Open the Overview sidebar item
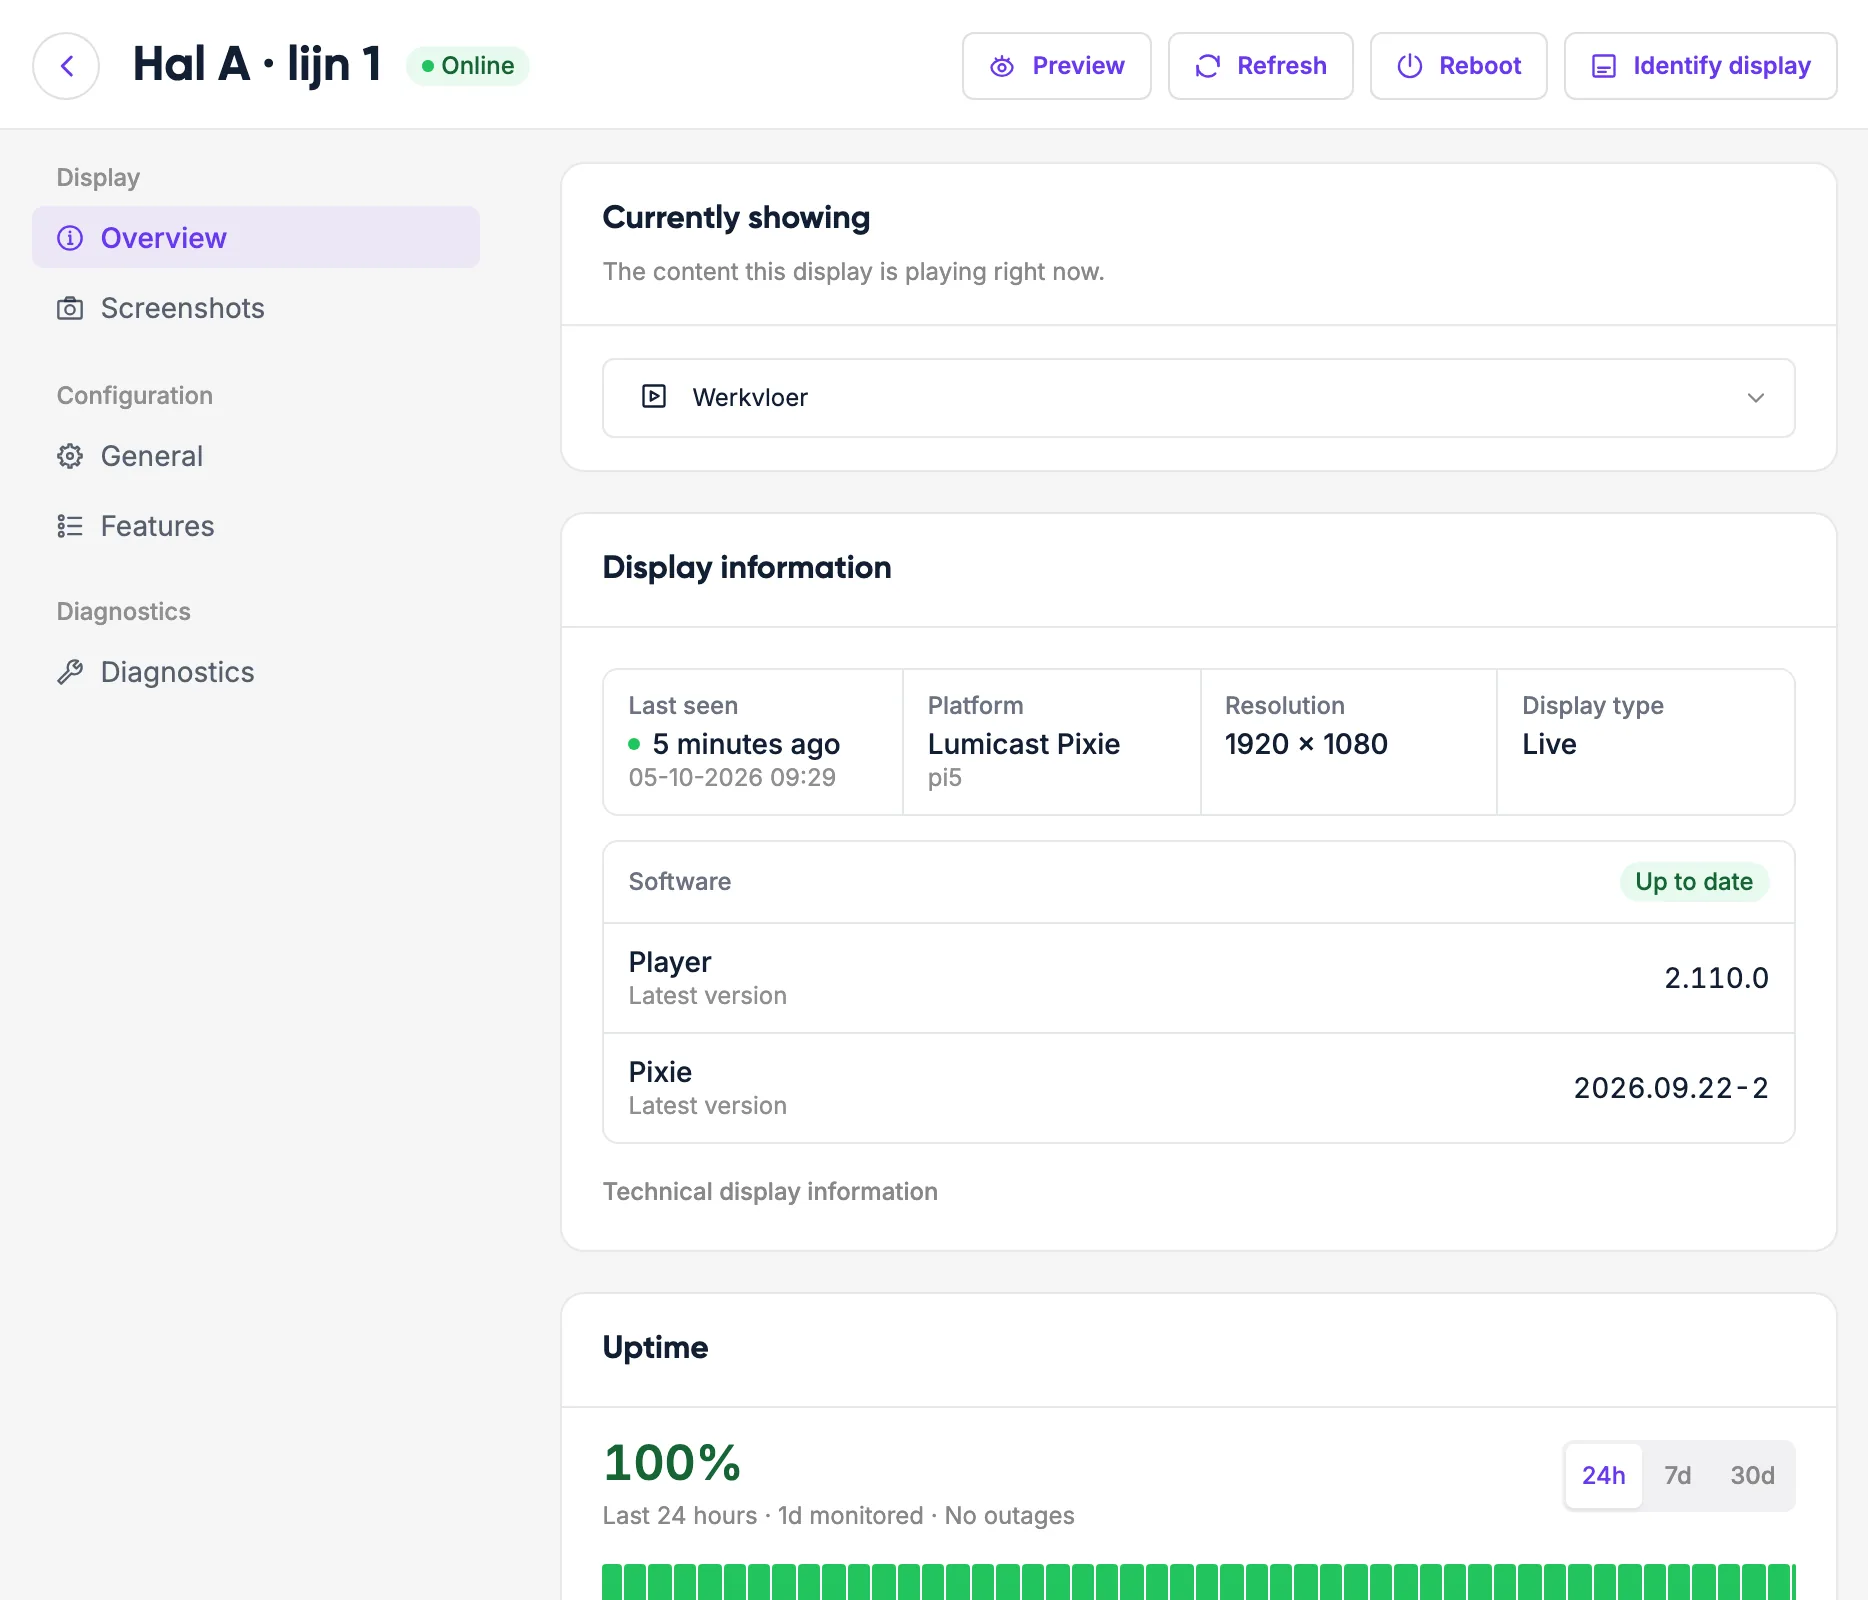Screen dimensions: 1868x1600 click(256, 238)
